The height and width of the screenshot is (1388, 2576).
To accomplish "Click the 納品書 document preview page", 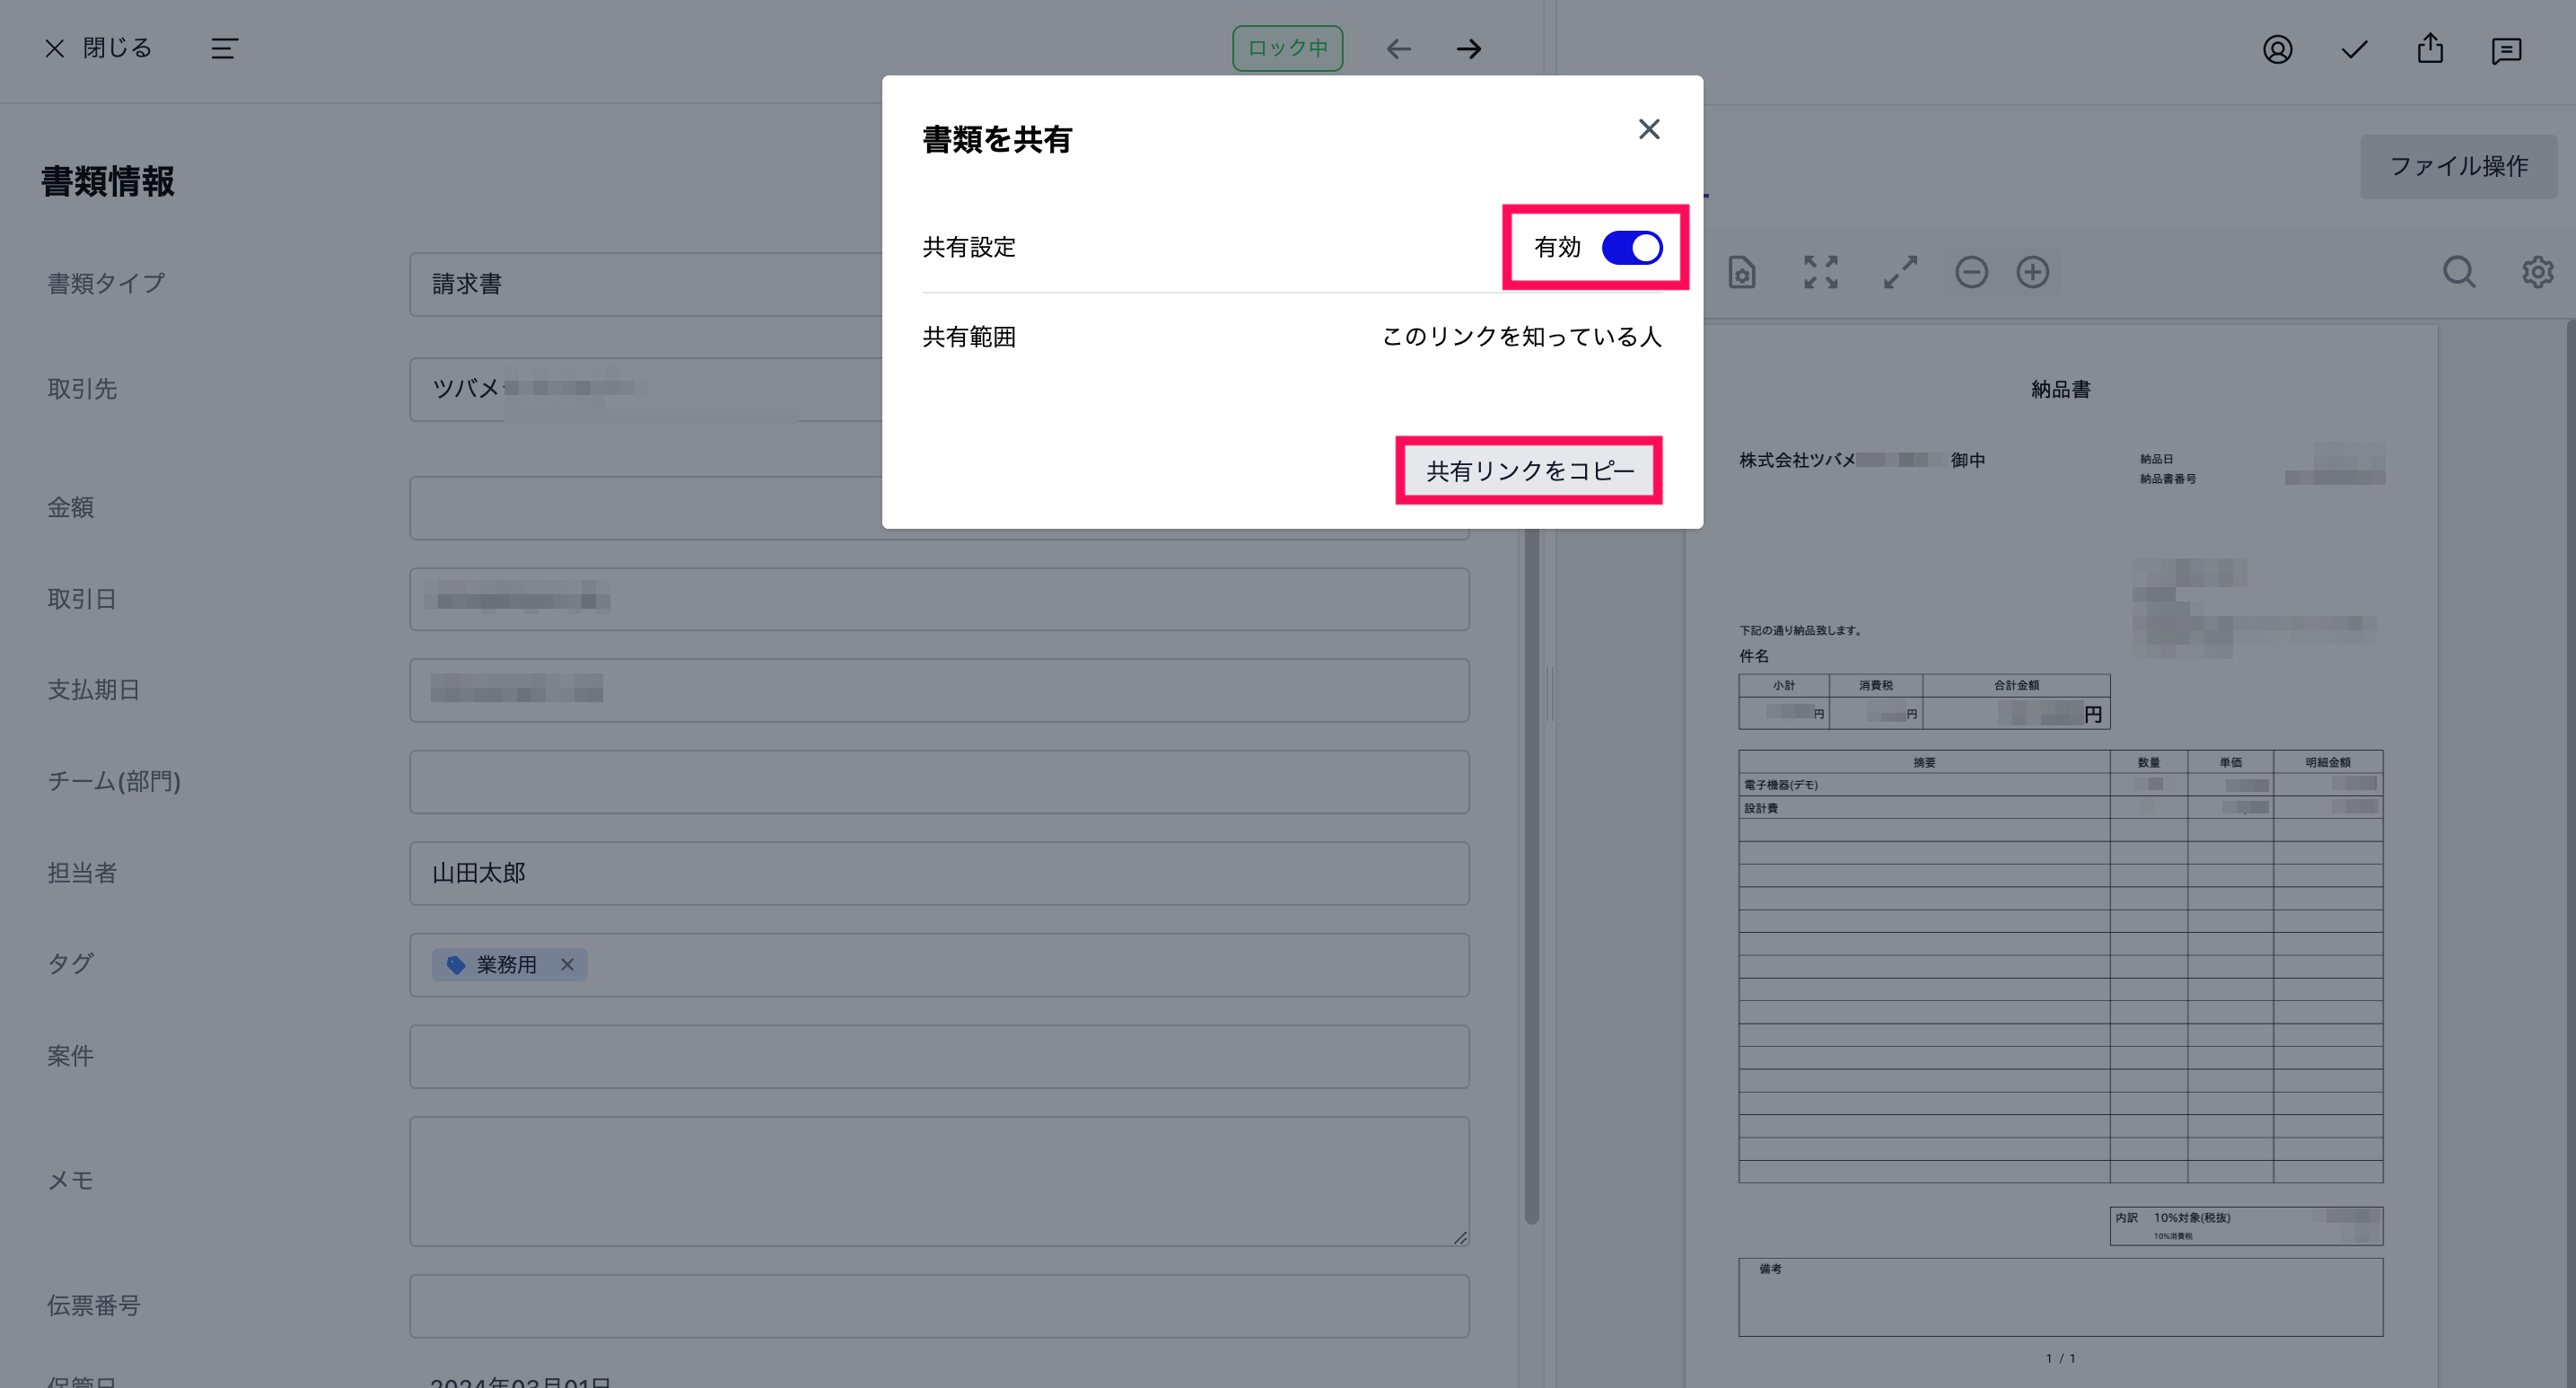I will pos(2060,855).
